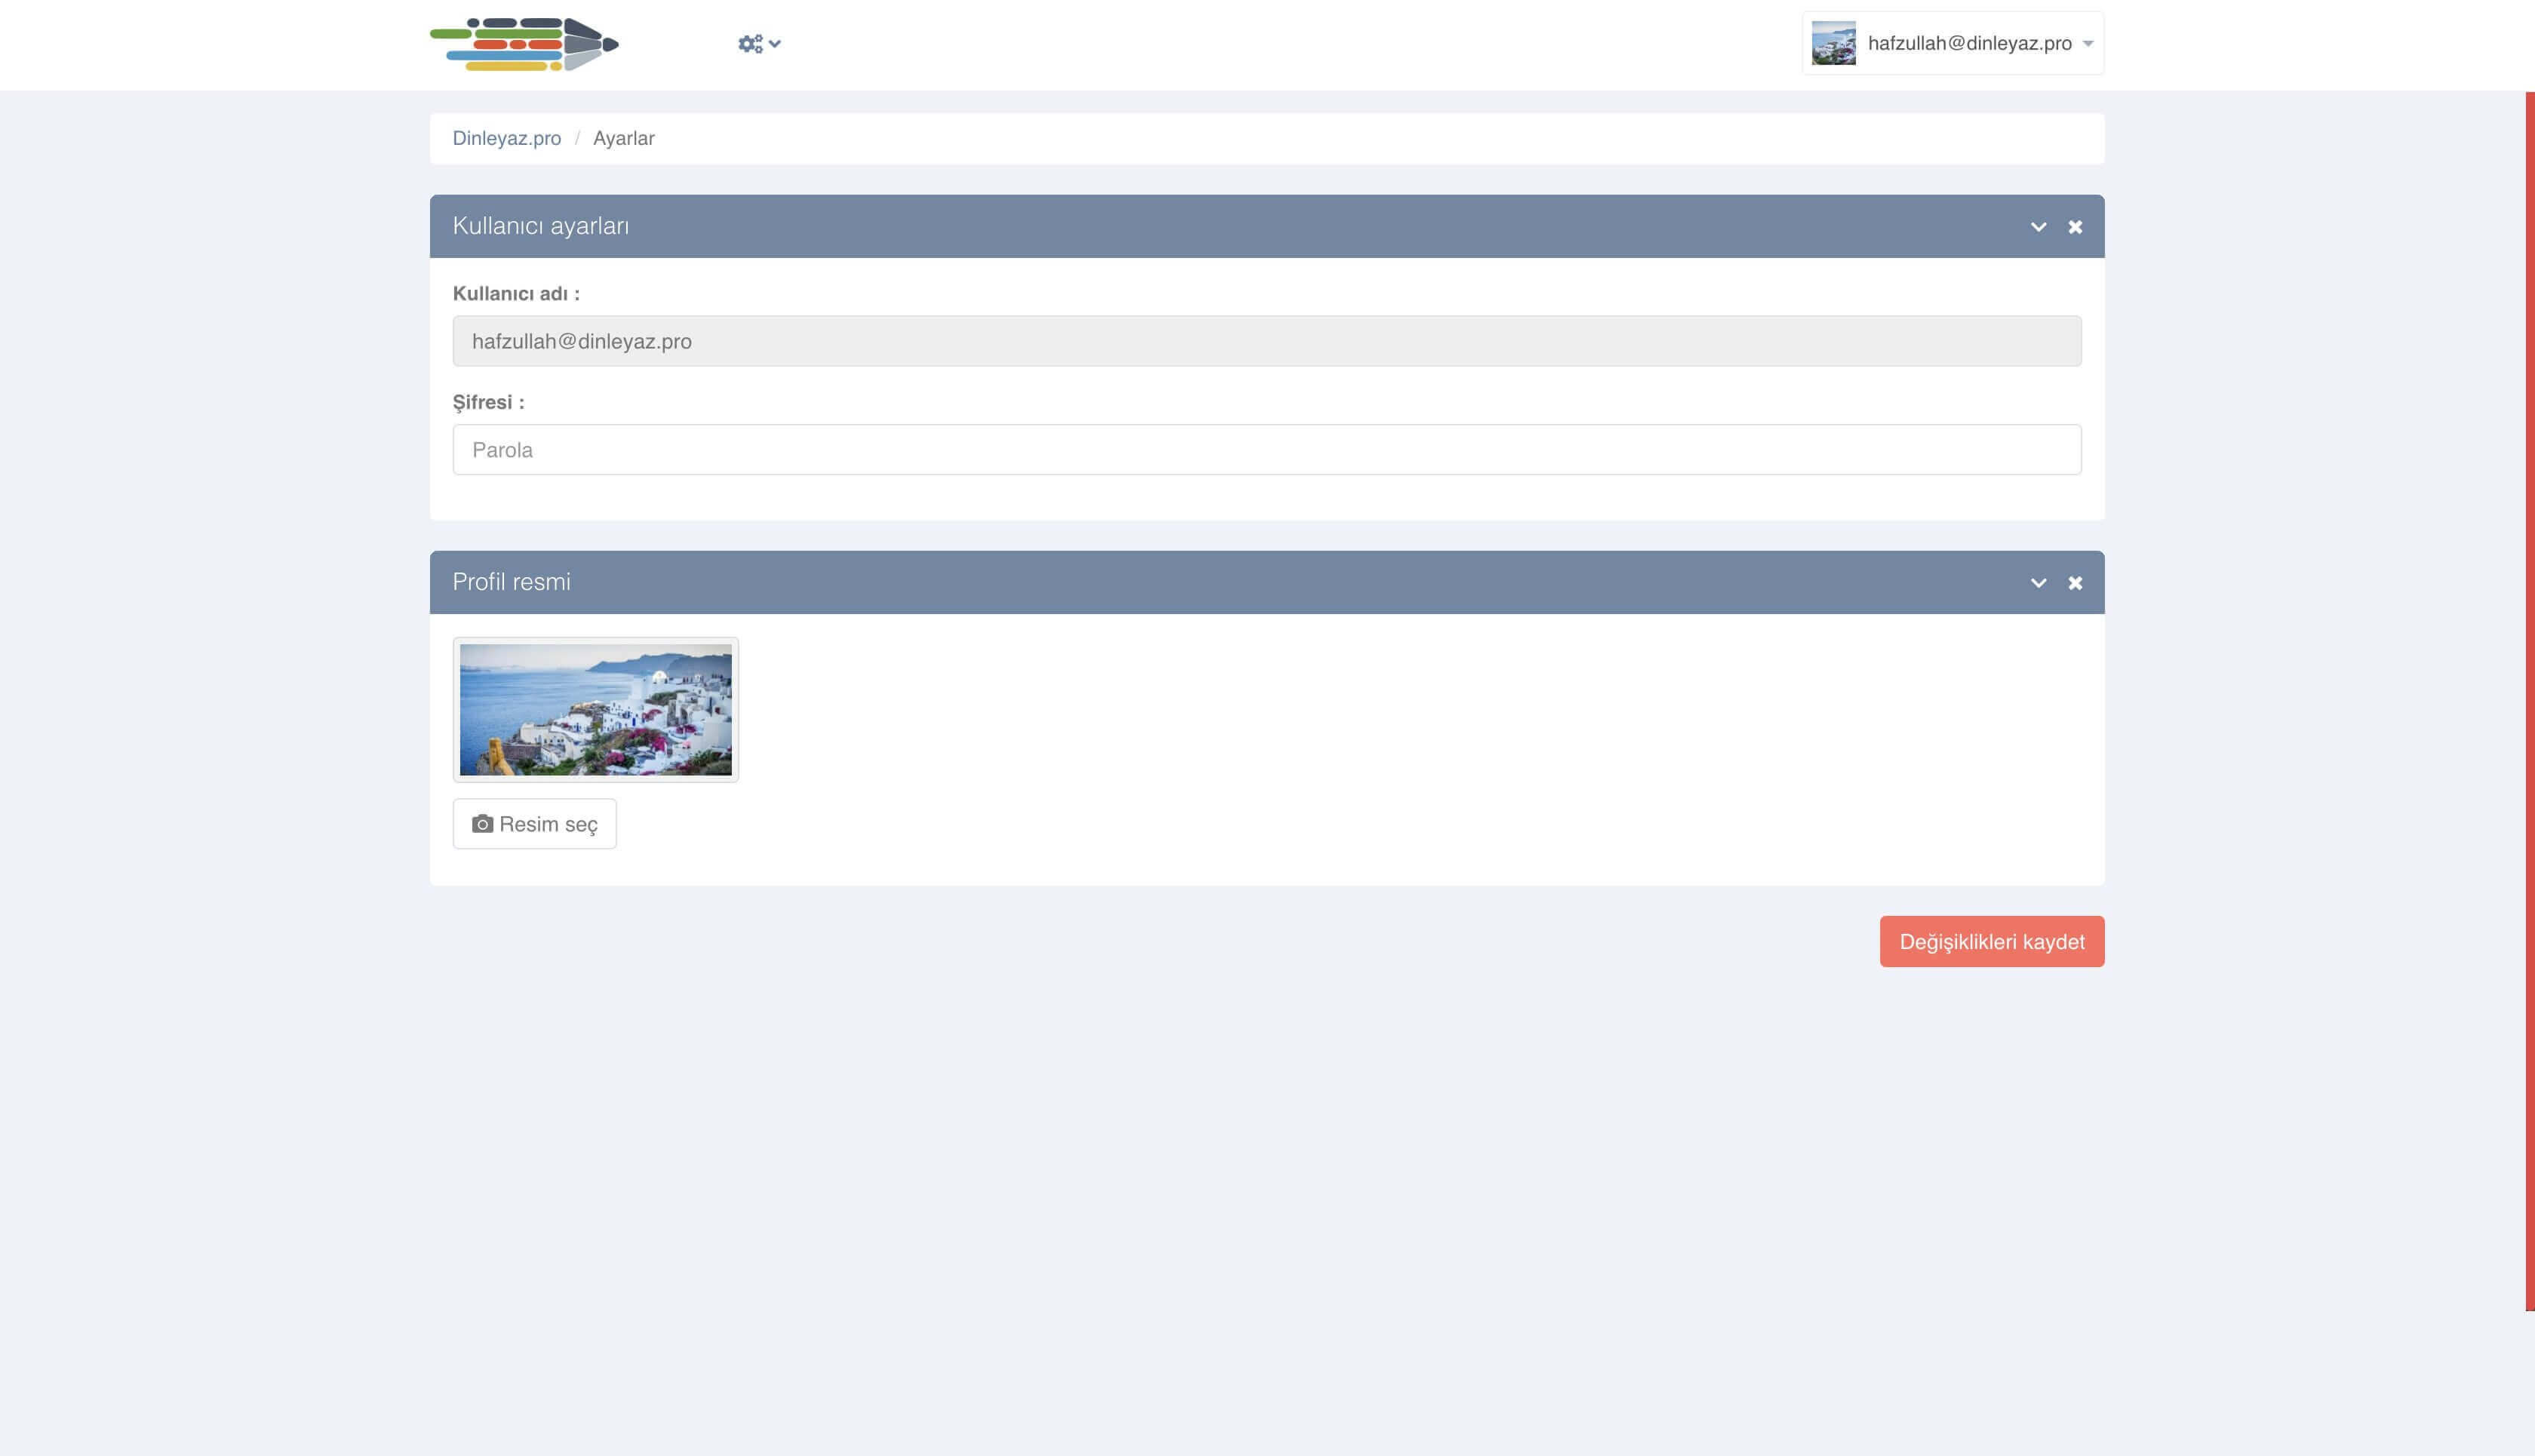
Task: Close the Kullanıcı ayarları panel
Action: click(2075, 227)
